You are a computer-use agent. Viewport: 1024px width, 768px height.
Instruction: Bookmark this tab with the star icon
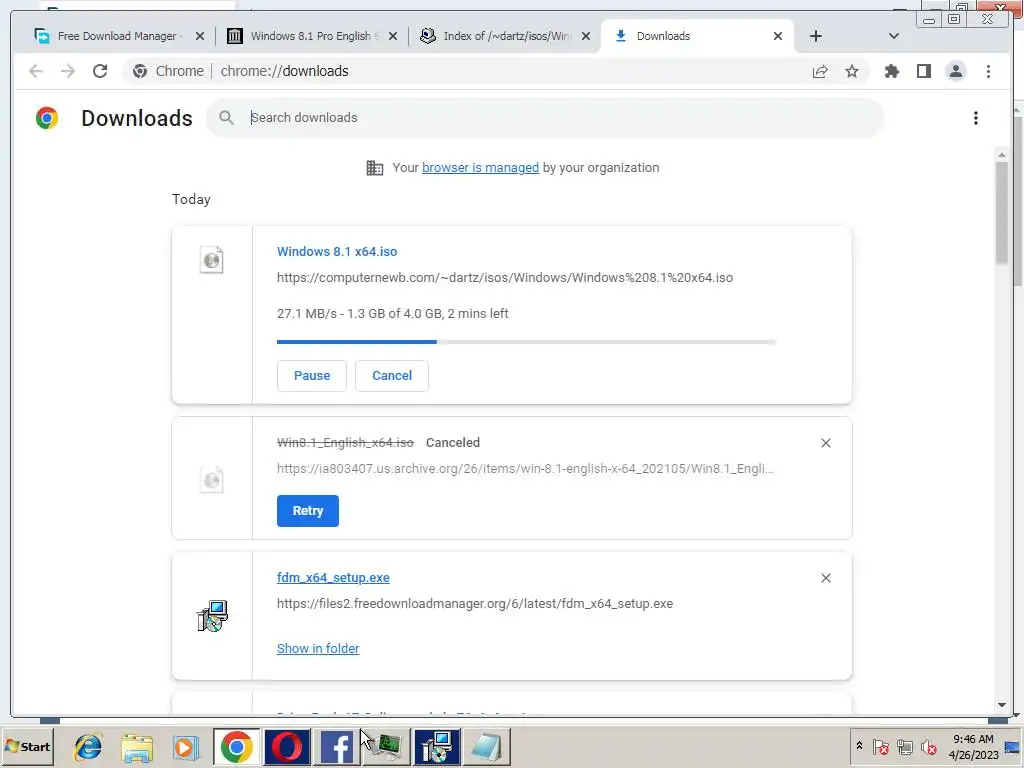tap(852, 71)
